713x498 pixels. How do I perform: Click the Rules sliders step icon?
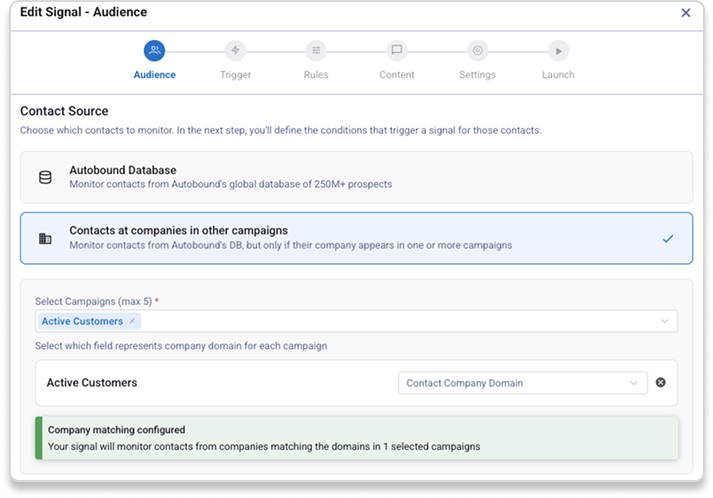point(316,50)
